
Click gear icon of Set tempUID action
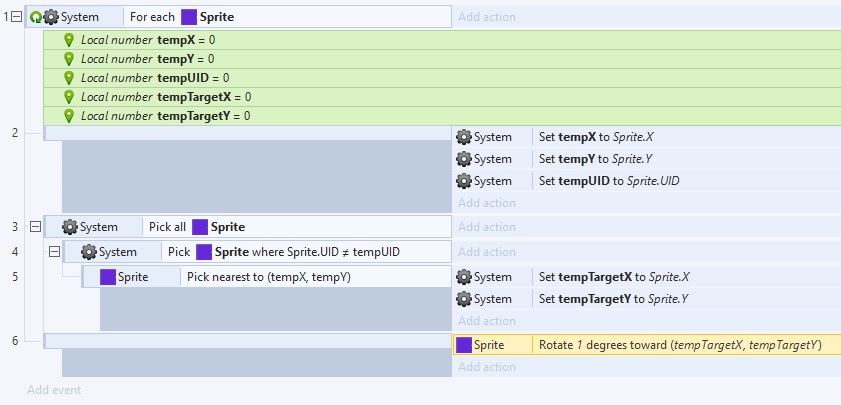pos(463,181)
